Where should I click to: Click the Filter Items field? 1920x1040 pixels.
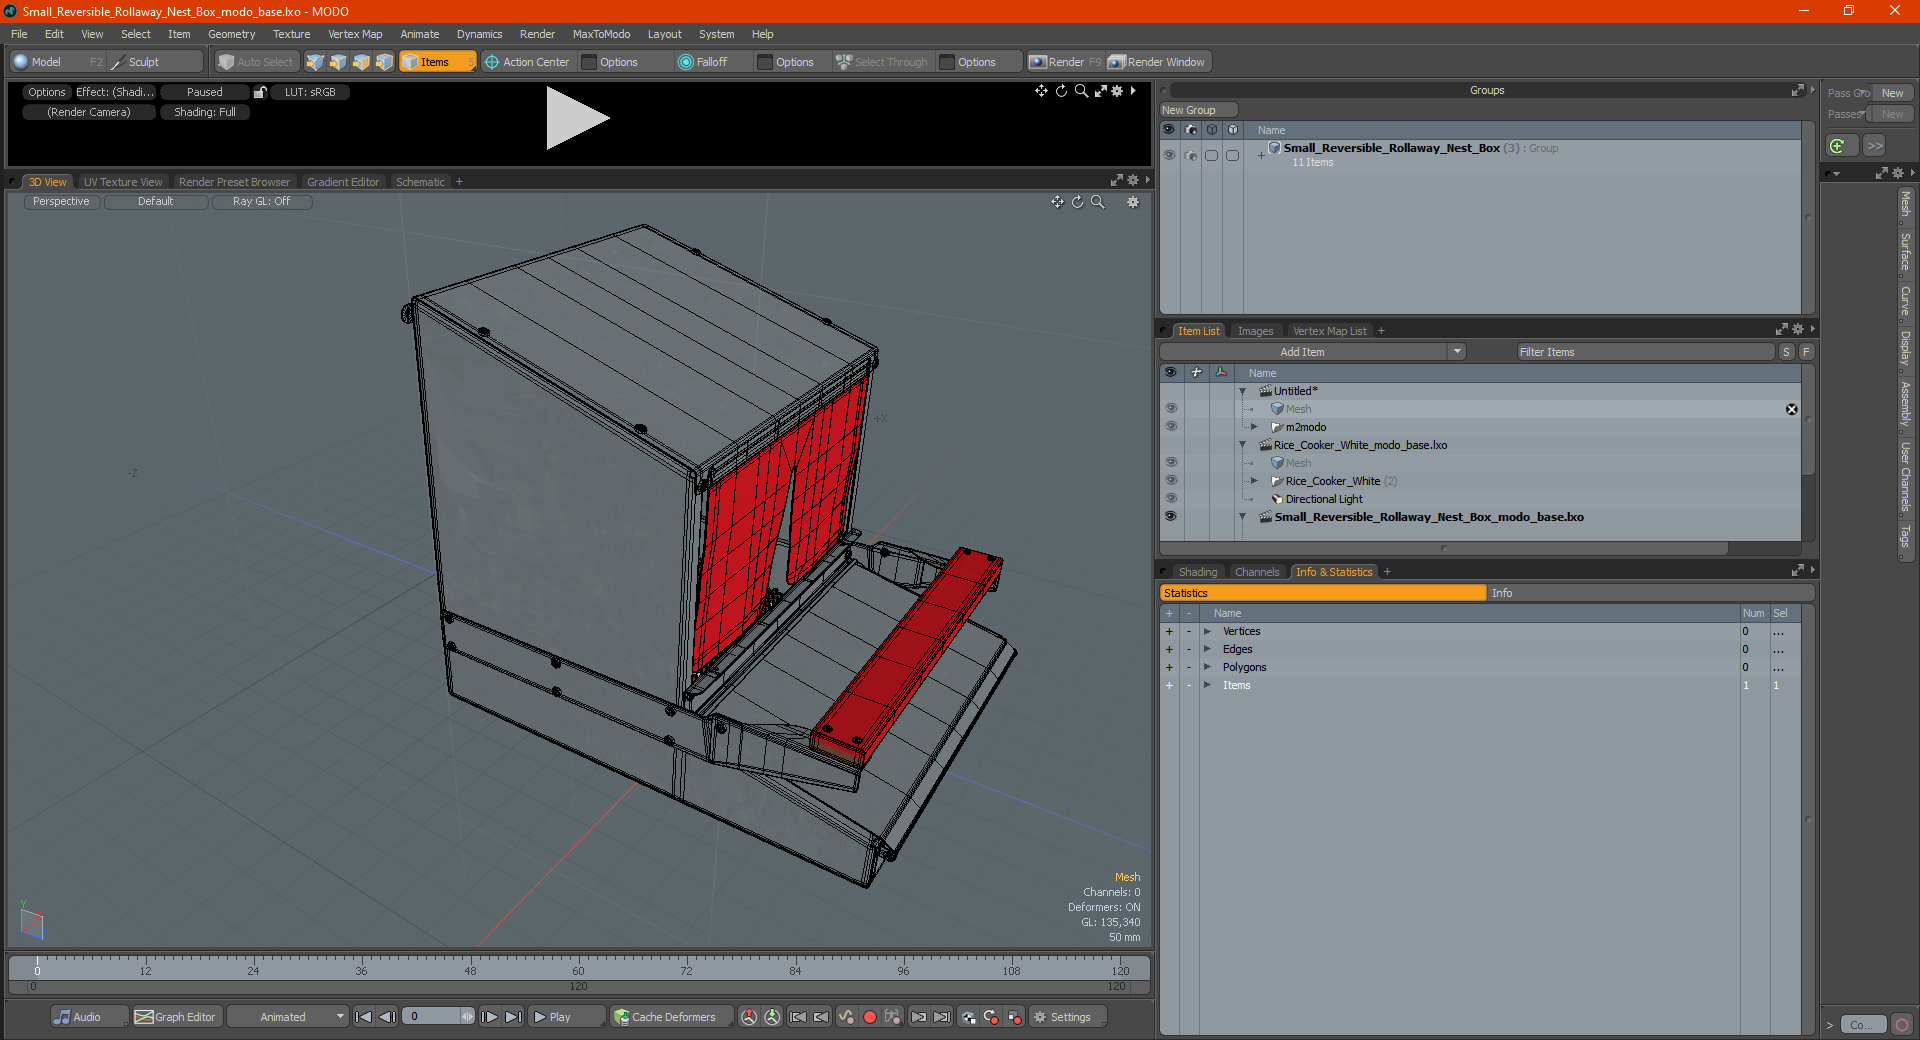1645,352
